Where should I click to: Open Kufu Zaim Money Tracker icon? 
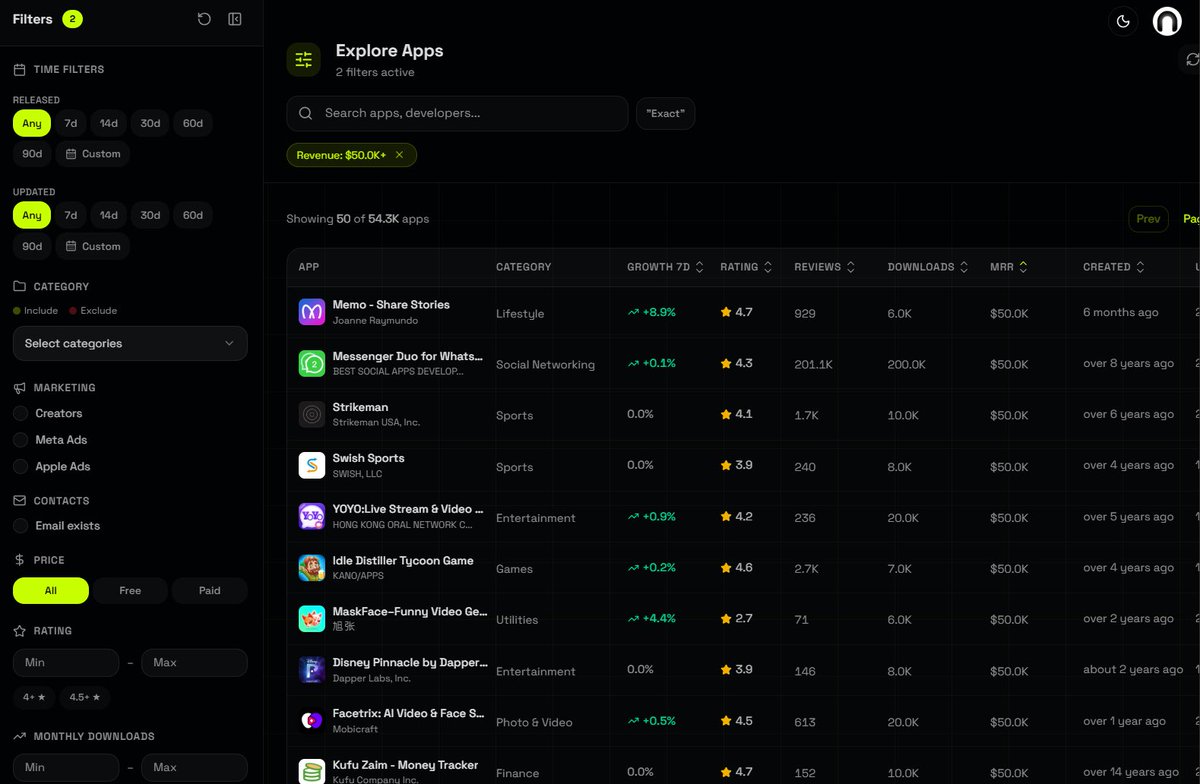(312, 772)
